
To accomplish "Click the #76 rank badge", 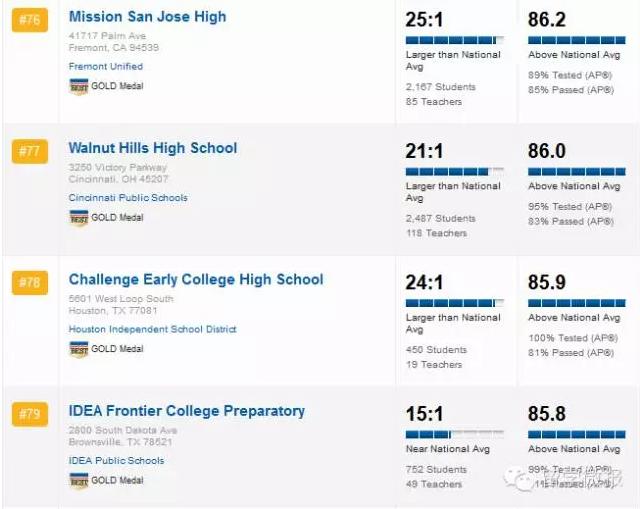I will pyautogui.click(x=29, y=20).
